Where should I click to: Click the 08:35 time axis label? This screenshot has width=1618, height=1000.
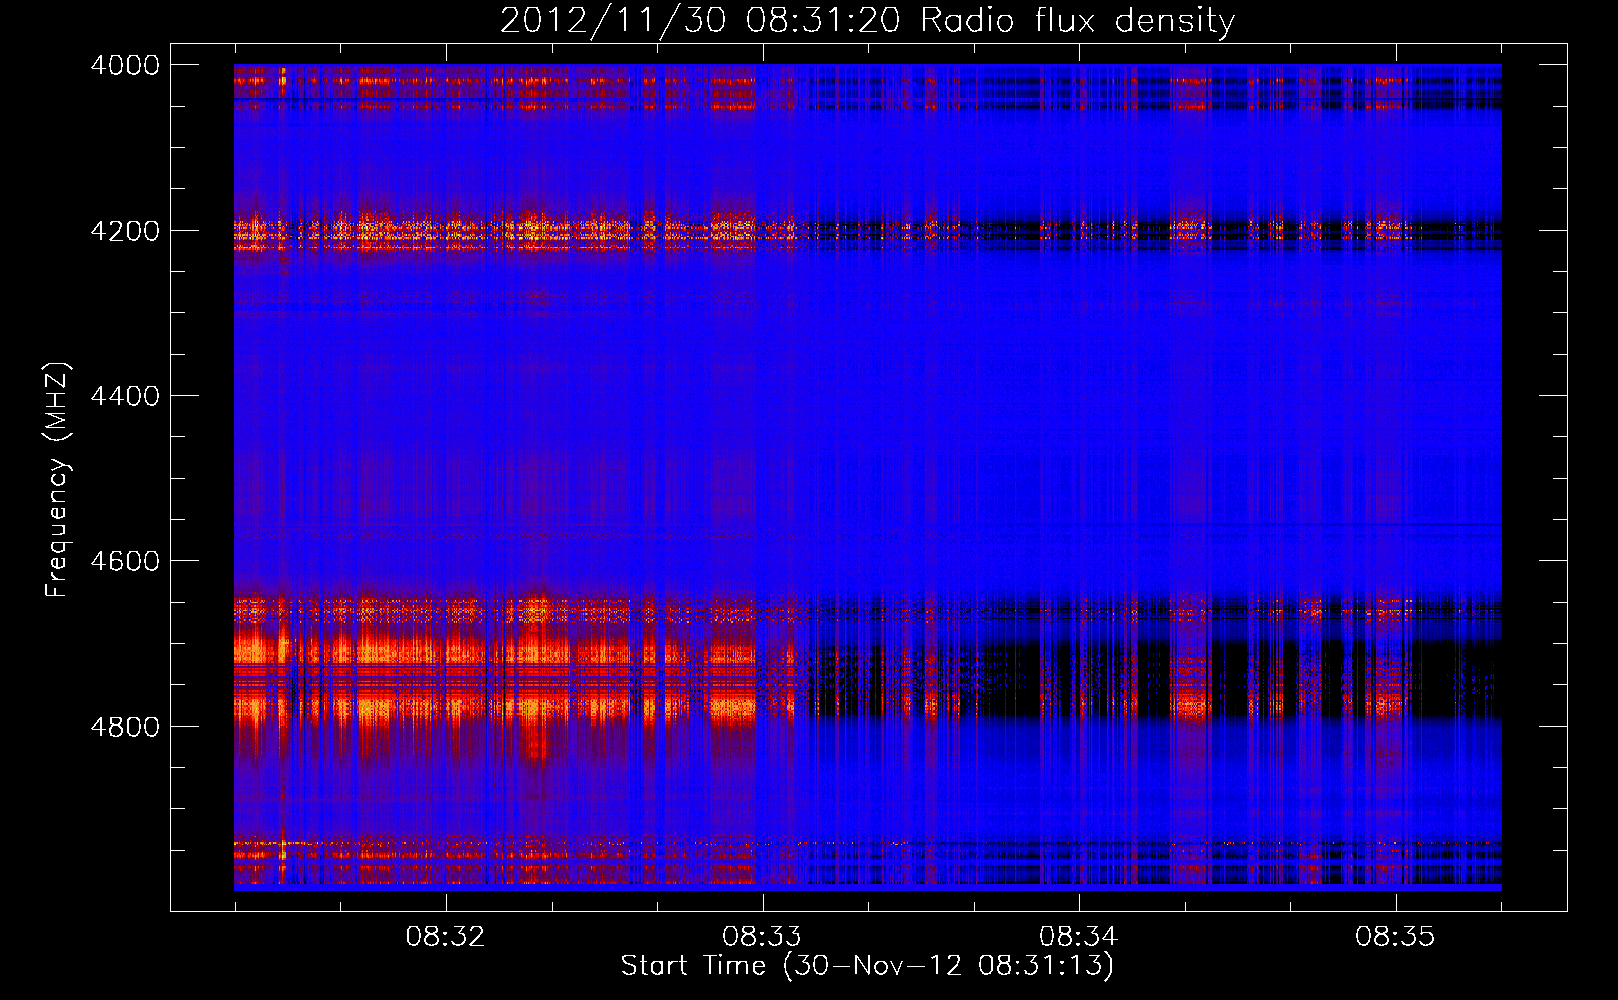click(x=1395, y=937)
